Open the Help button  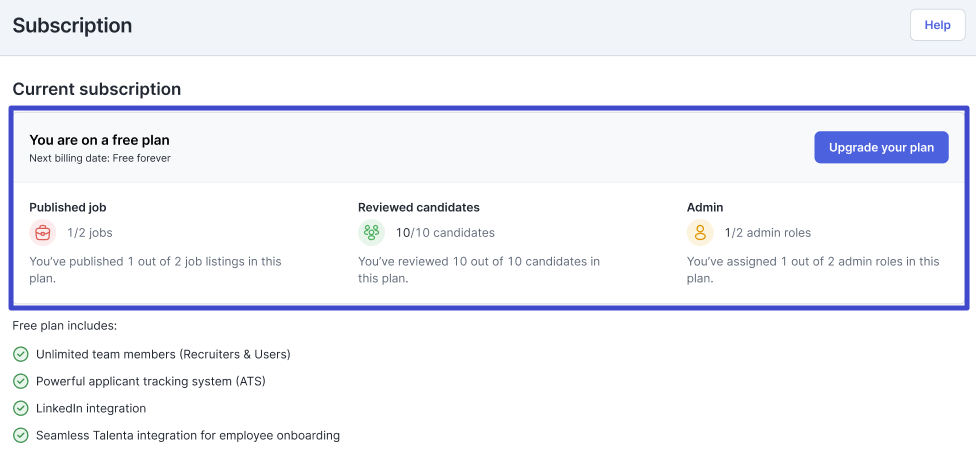click(937, 26)
